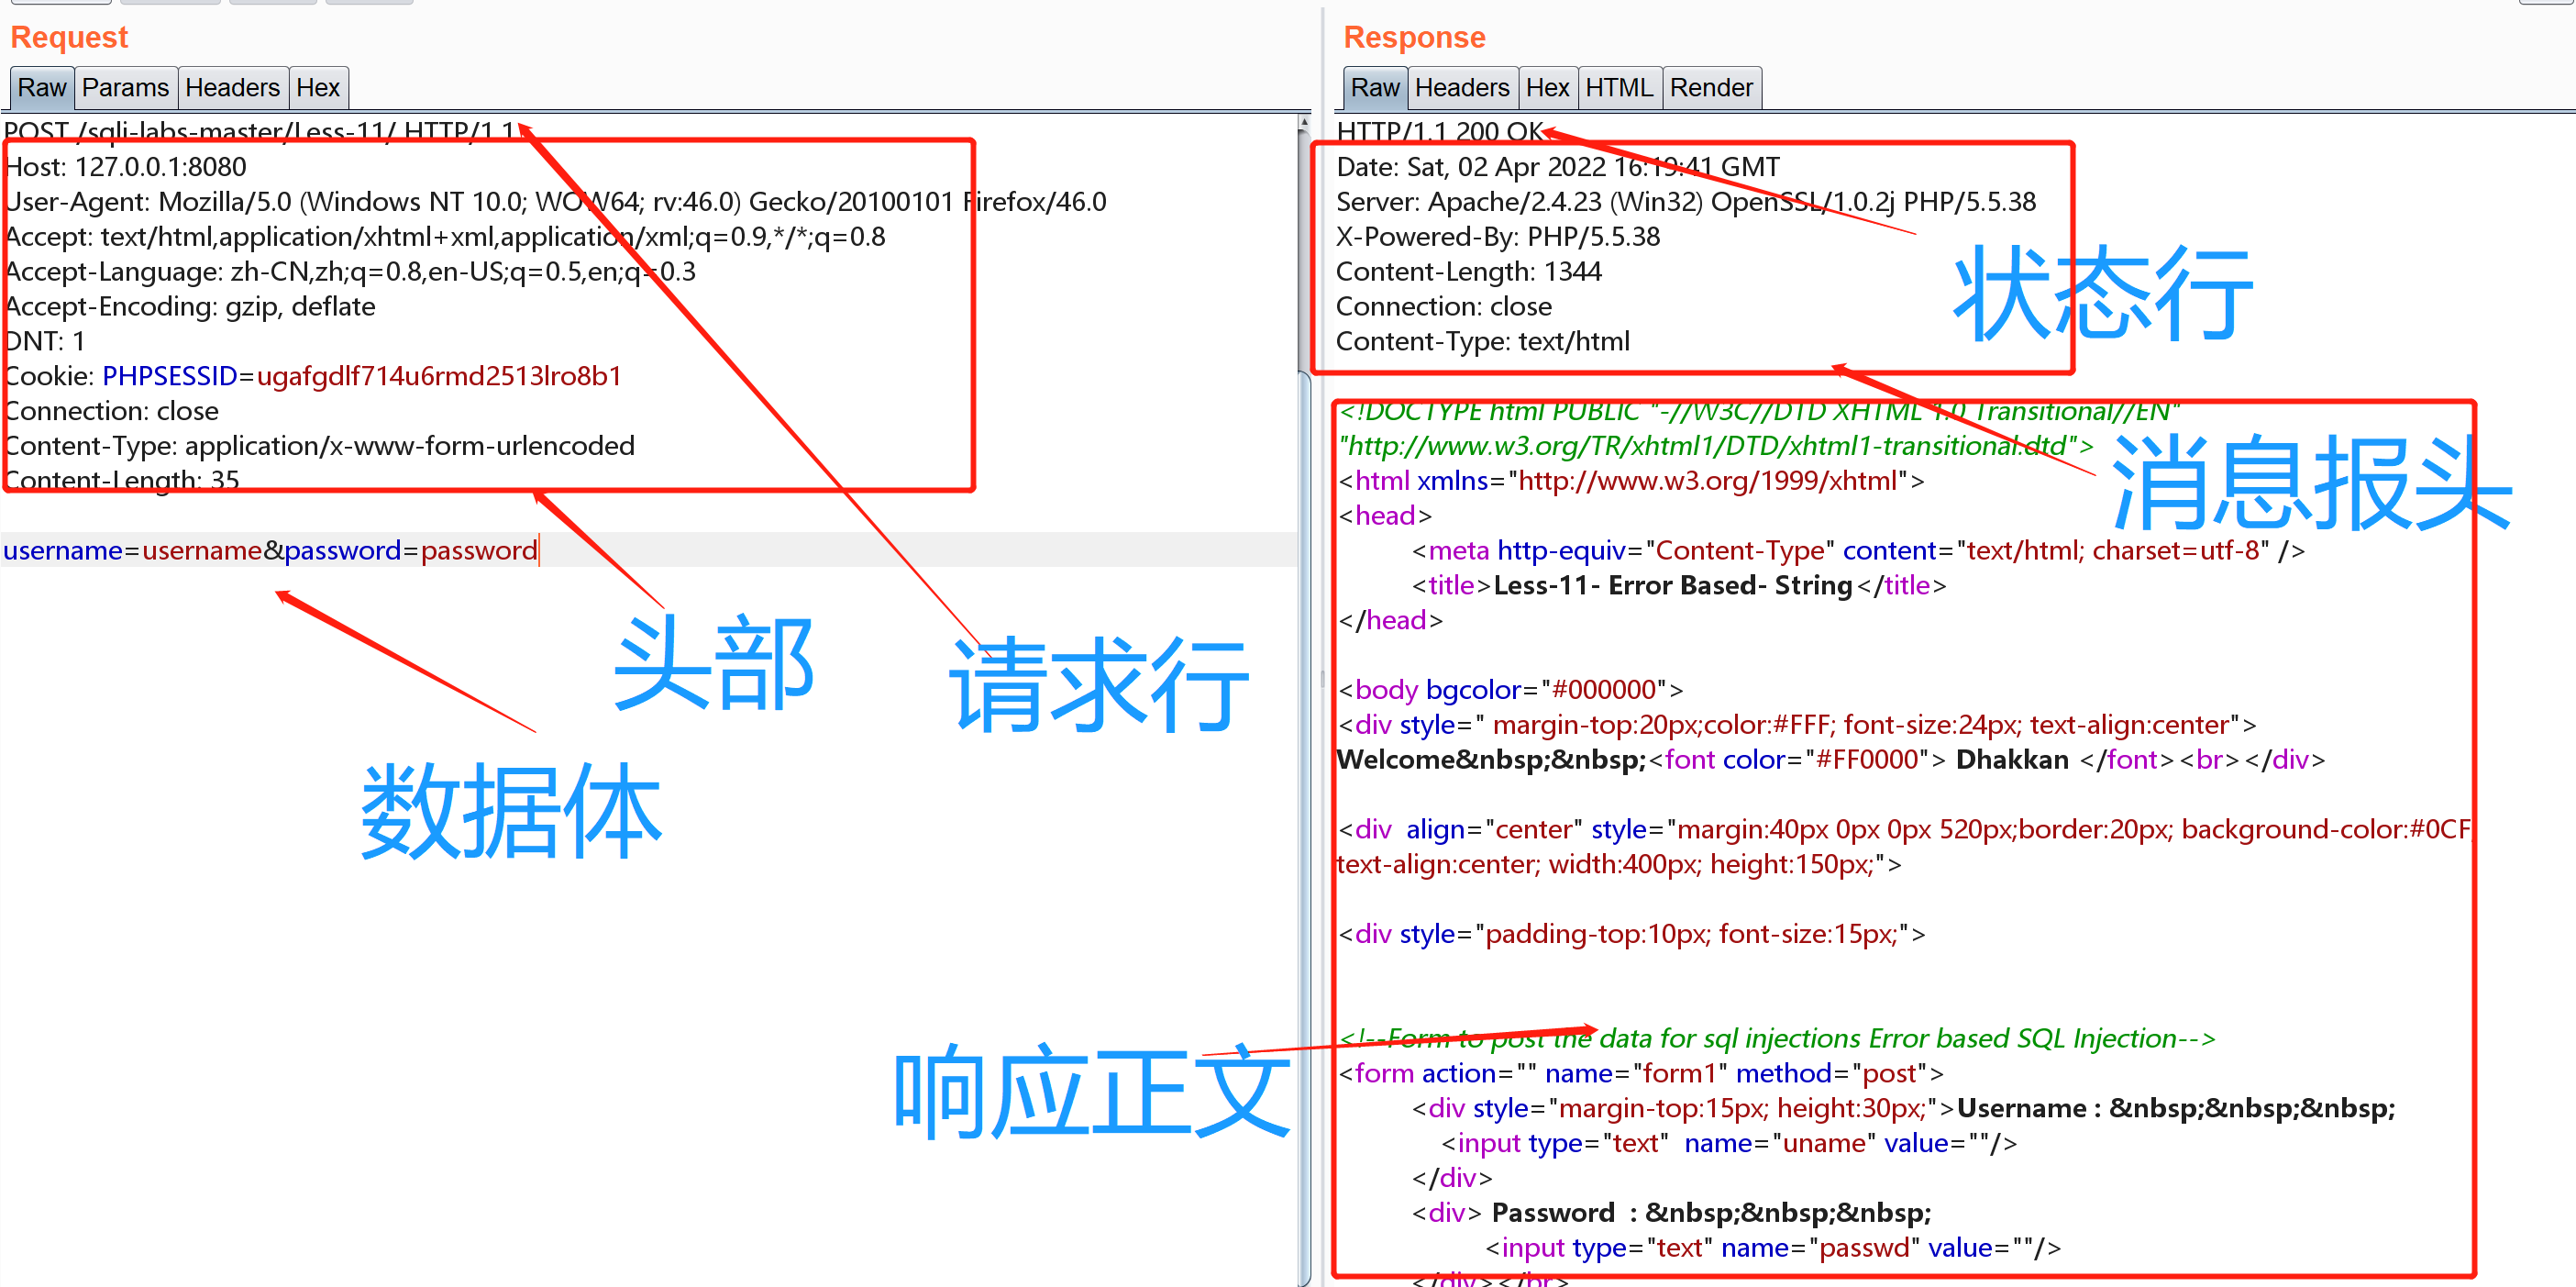Select the PHPSESSID cookie value text
Viewport: 2576px width, 1287px height.
coord(439,375)
